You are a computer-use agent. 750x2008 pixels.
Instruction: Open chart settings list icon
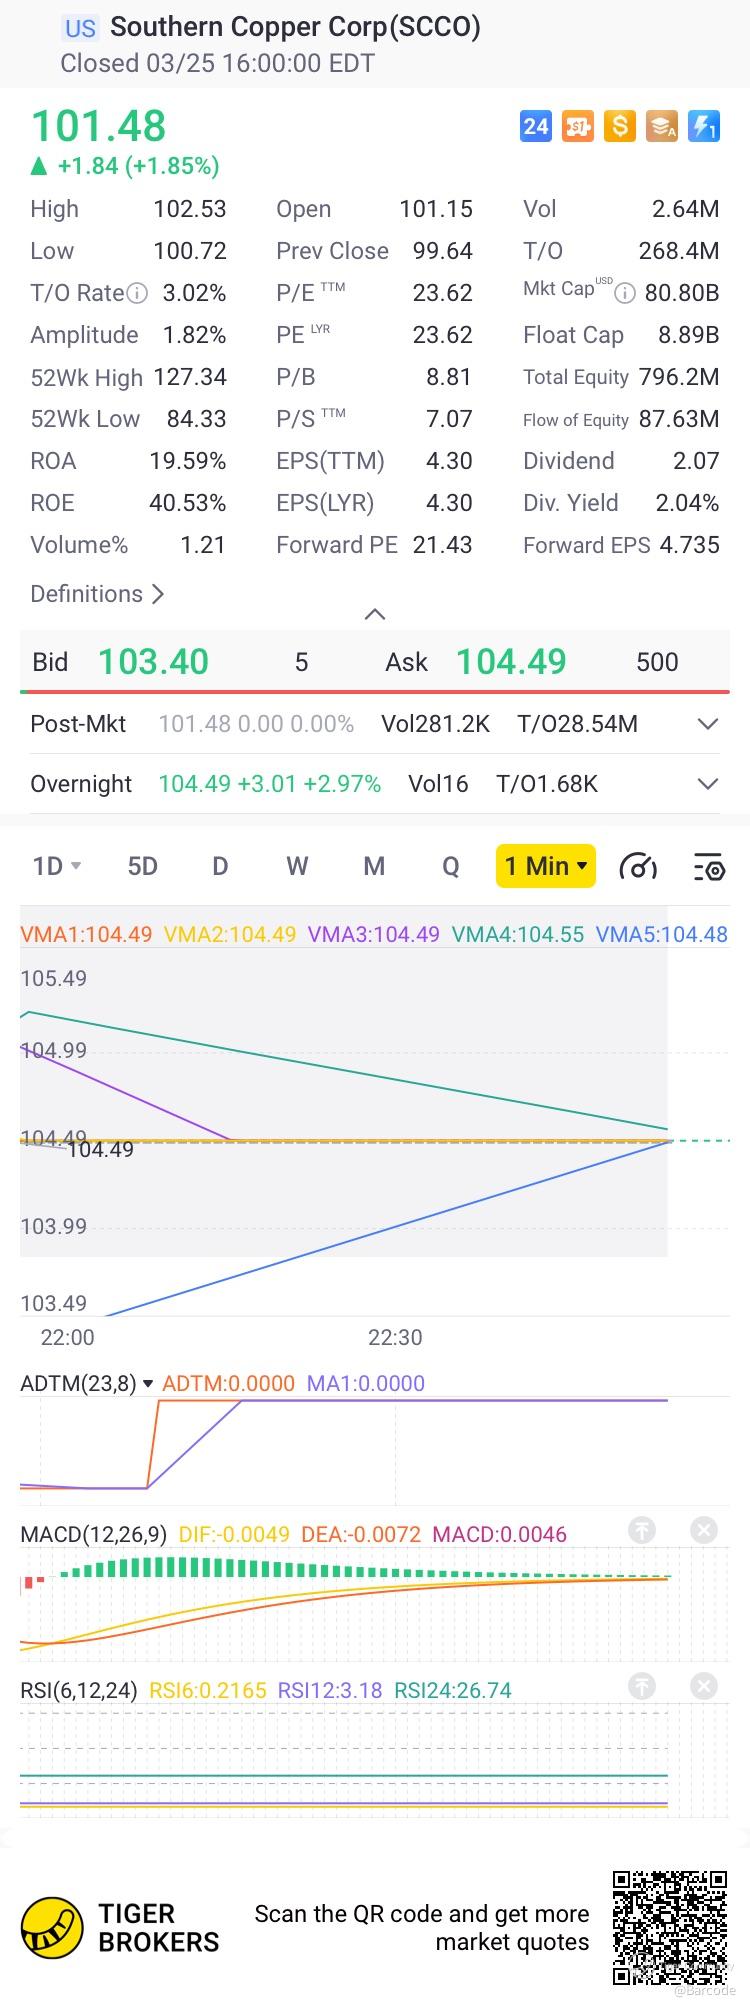(708, 866)
